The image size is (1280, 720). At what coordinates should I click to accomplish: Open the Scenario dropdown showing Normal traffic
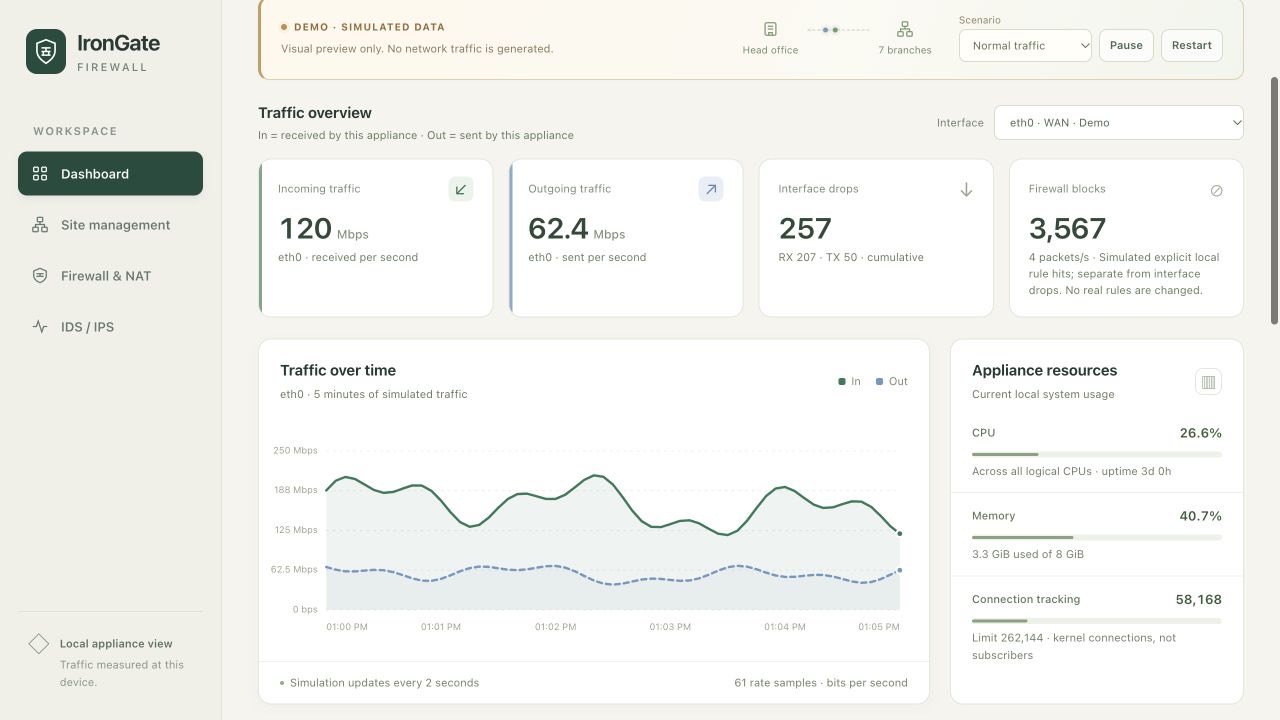click(1025, 45)
